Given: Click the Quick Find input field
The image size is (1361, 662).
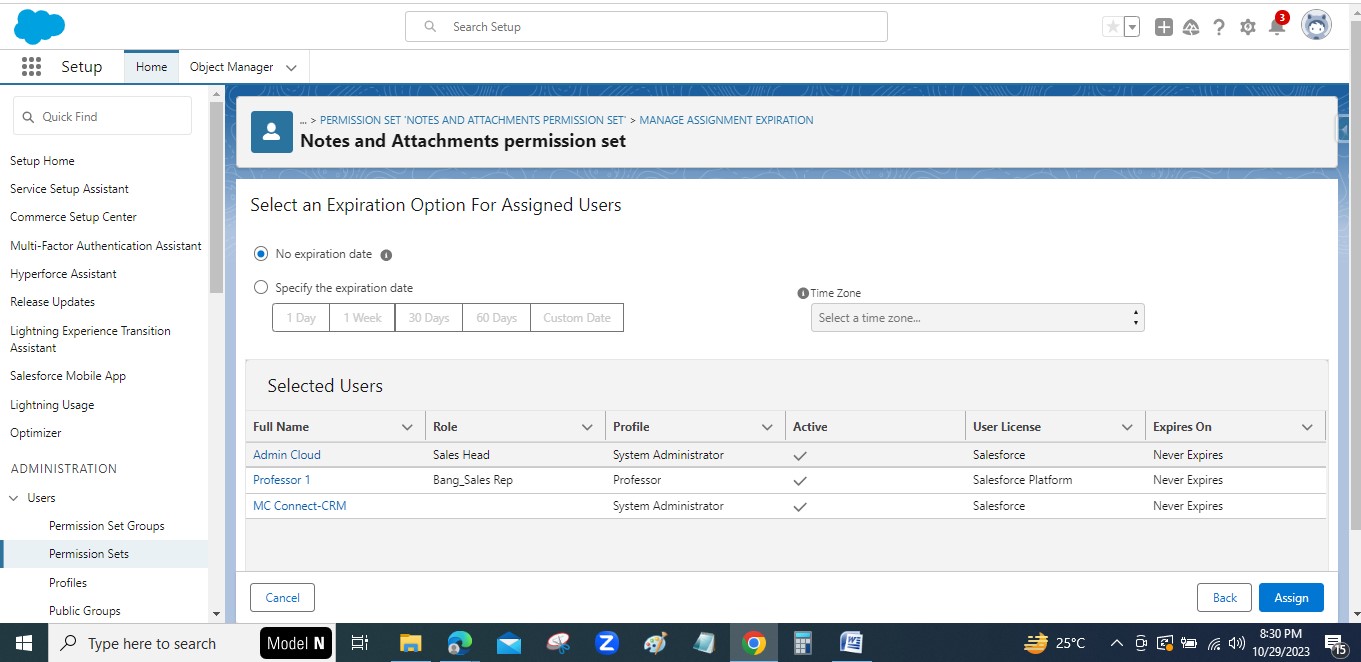Looking at the screenshot, I should pos(102,116).
